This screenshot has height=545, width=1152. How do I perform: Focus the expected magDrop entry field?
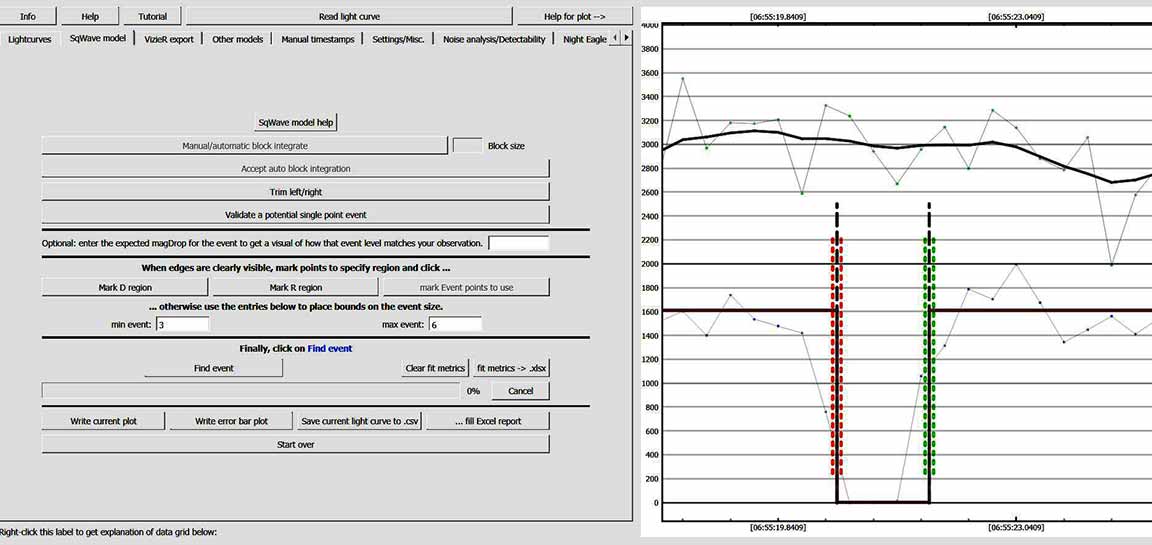point(518,243)
